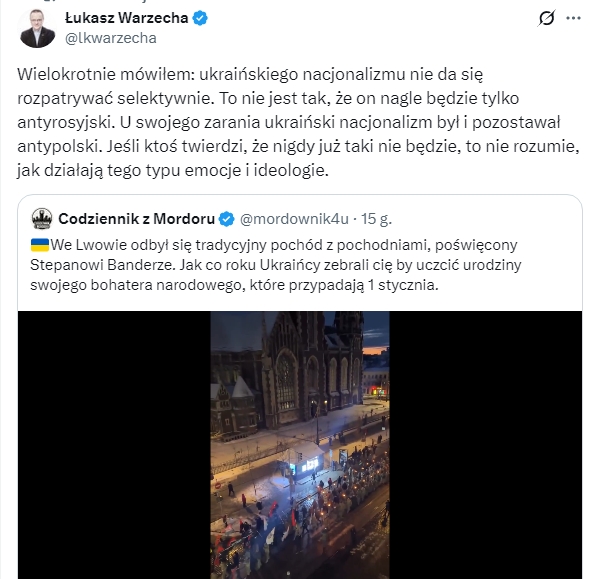The height and width of the screenshot is (579, 598).
Task: Click the Ukrainian flag emoji in quoted tweet
Action: click(x=40, y=245)
